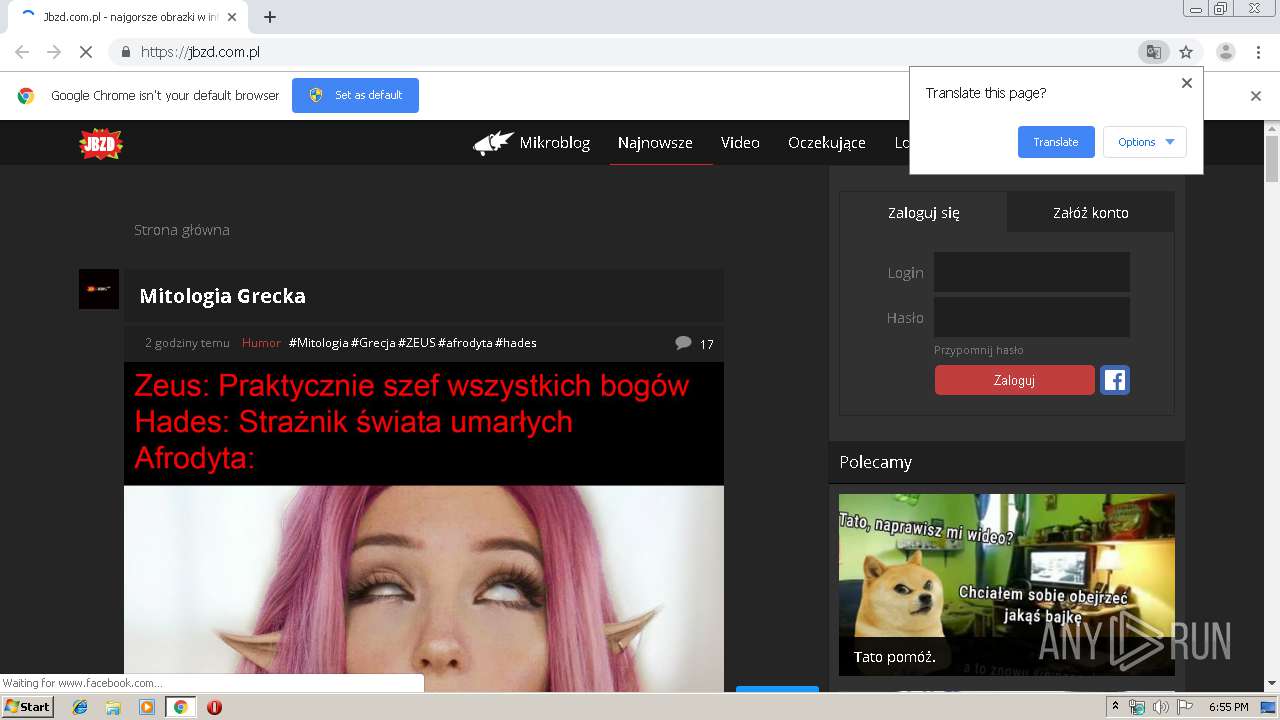
Task: Open the Windows Start menu
Action: [28, 707]
